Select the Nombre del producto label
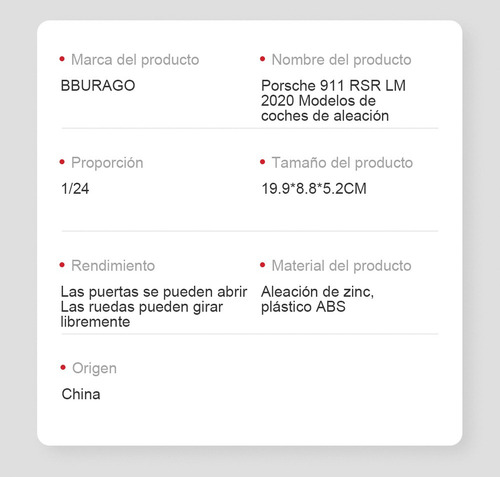Screen dimensions: 500x477 pyautogui.click(x=341, y=60)
